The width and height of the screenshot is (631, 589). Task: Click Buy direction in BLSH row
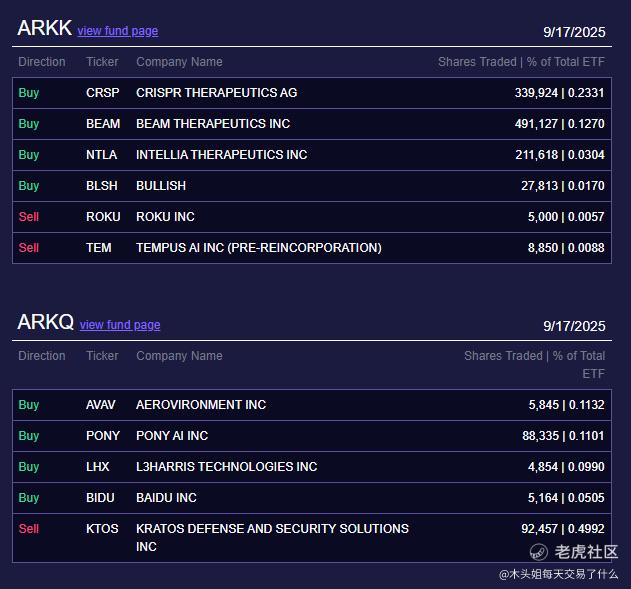tap(29, 186)
